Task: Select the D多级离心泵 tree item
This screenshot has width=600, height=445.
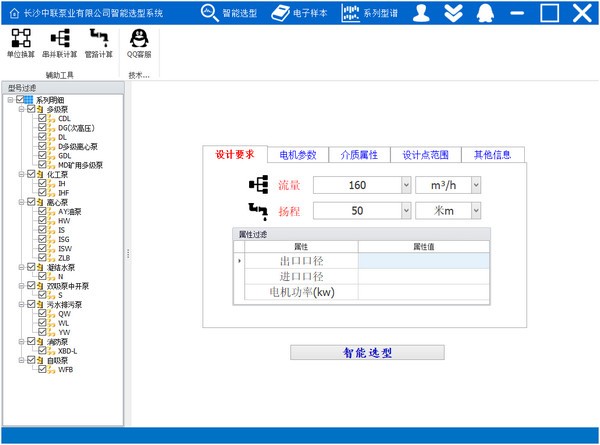Action: (78, 147)
